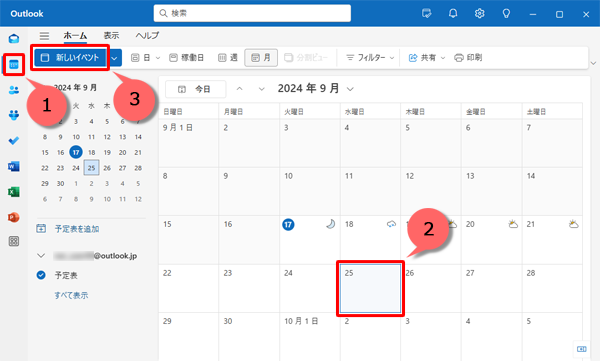This screenshot has width=600, height=361.
Task: Select the 22 cell in the month grid
Action: click(x=188, y=288)
